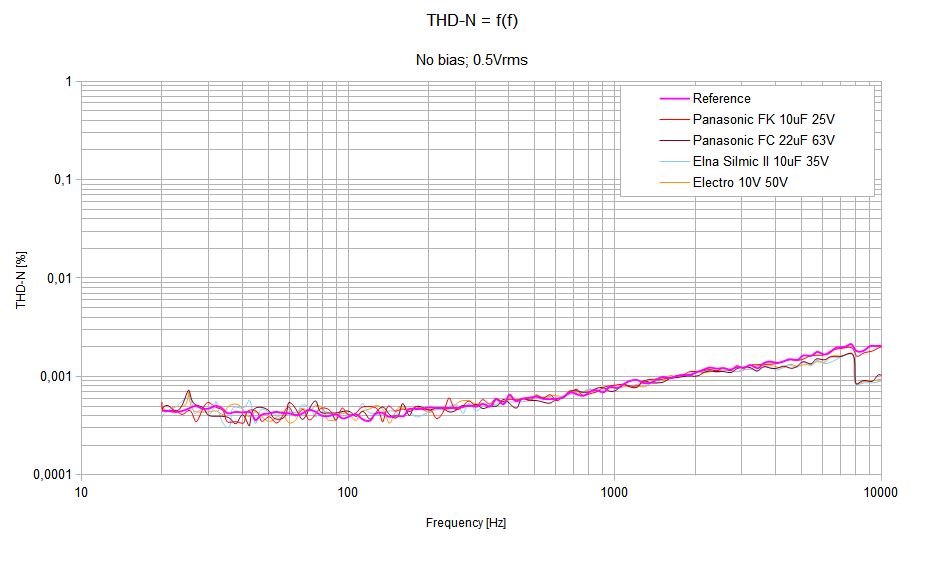This screenshot has height=567, width=945.
Task: Select the Panasonic FK 10uF 25V legend label
Action: [763, 119]
